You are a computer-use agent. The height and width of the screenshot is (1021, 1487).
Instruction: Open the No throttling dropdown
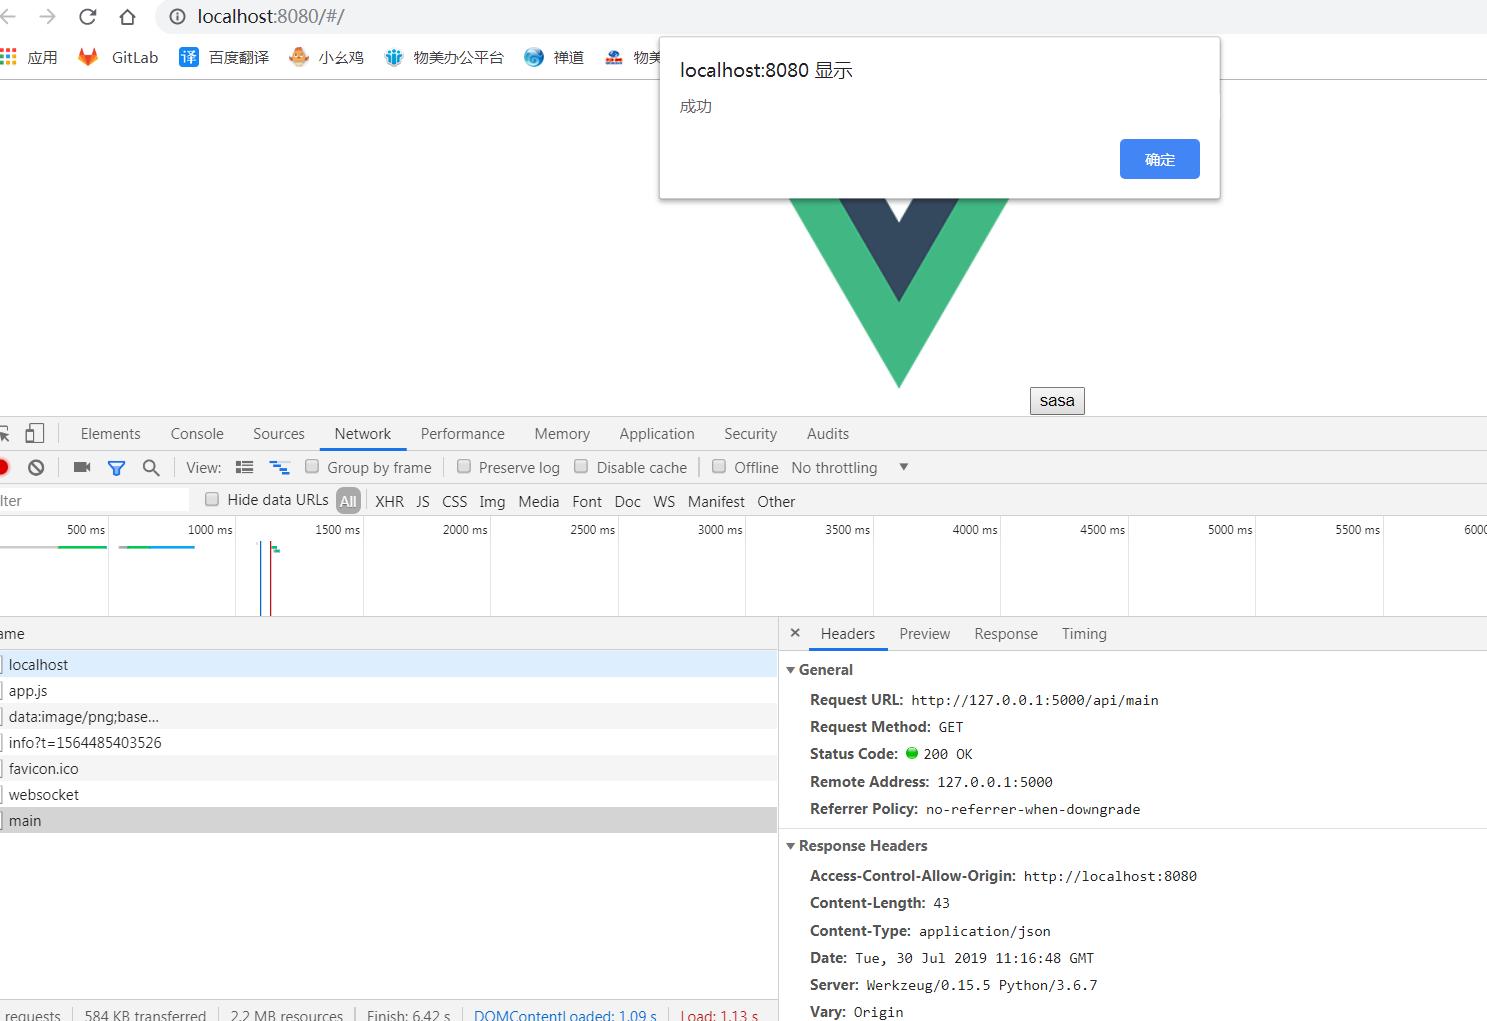849,467
